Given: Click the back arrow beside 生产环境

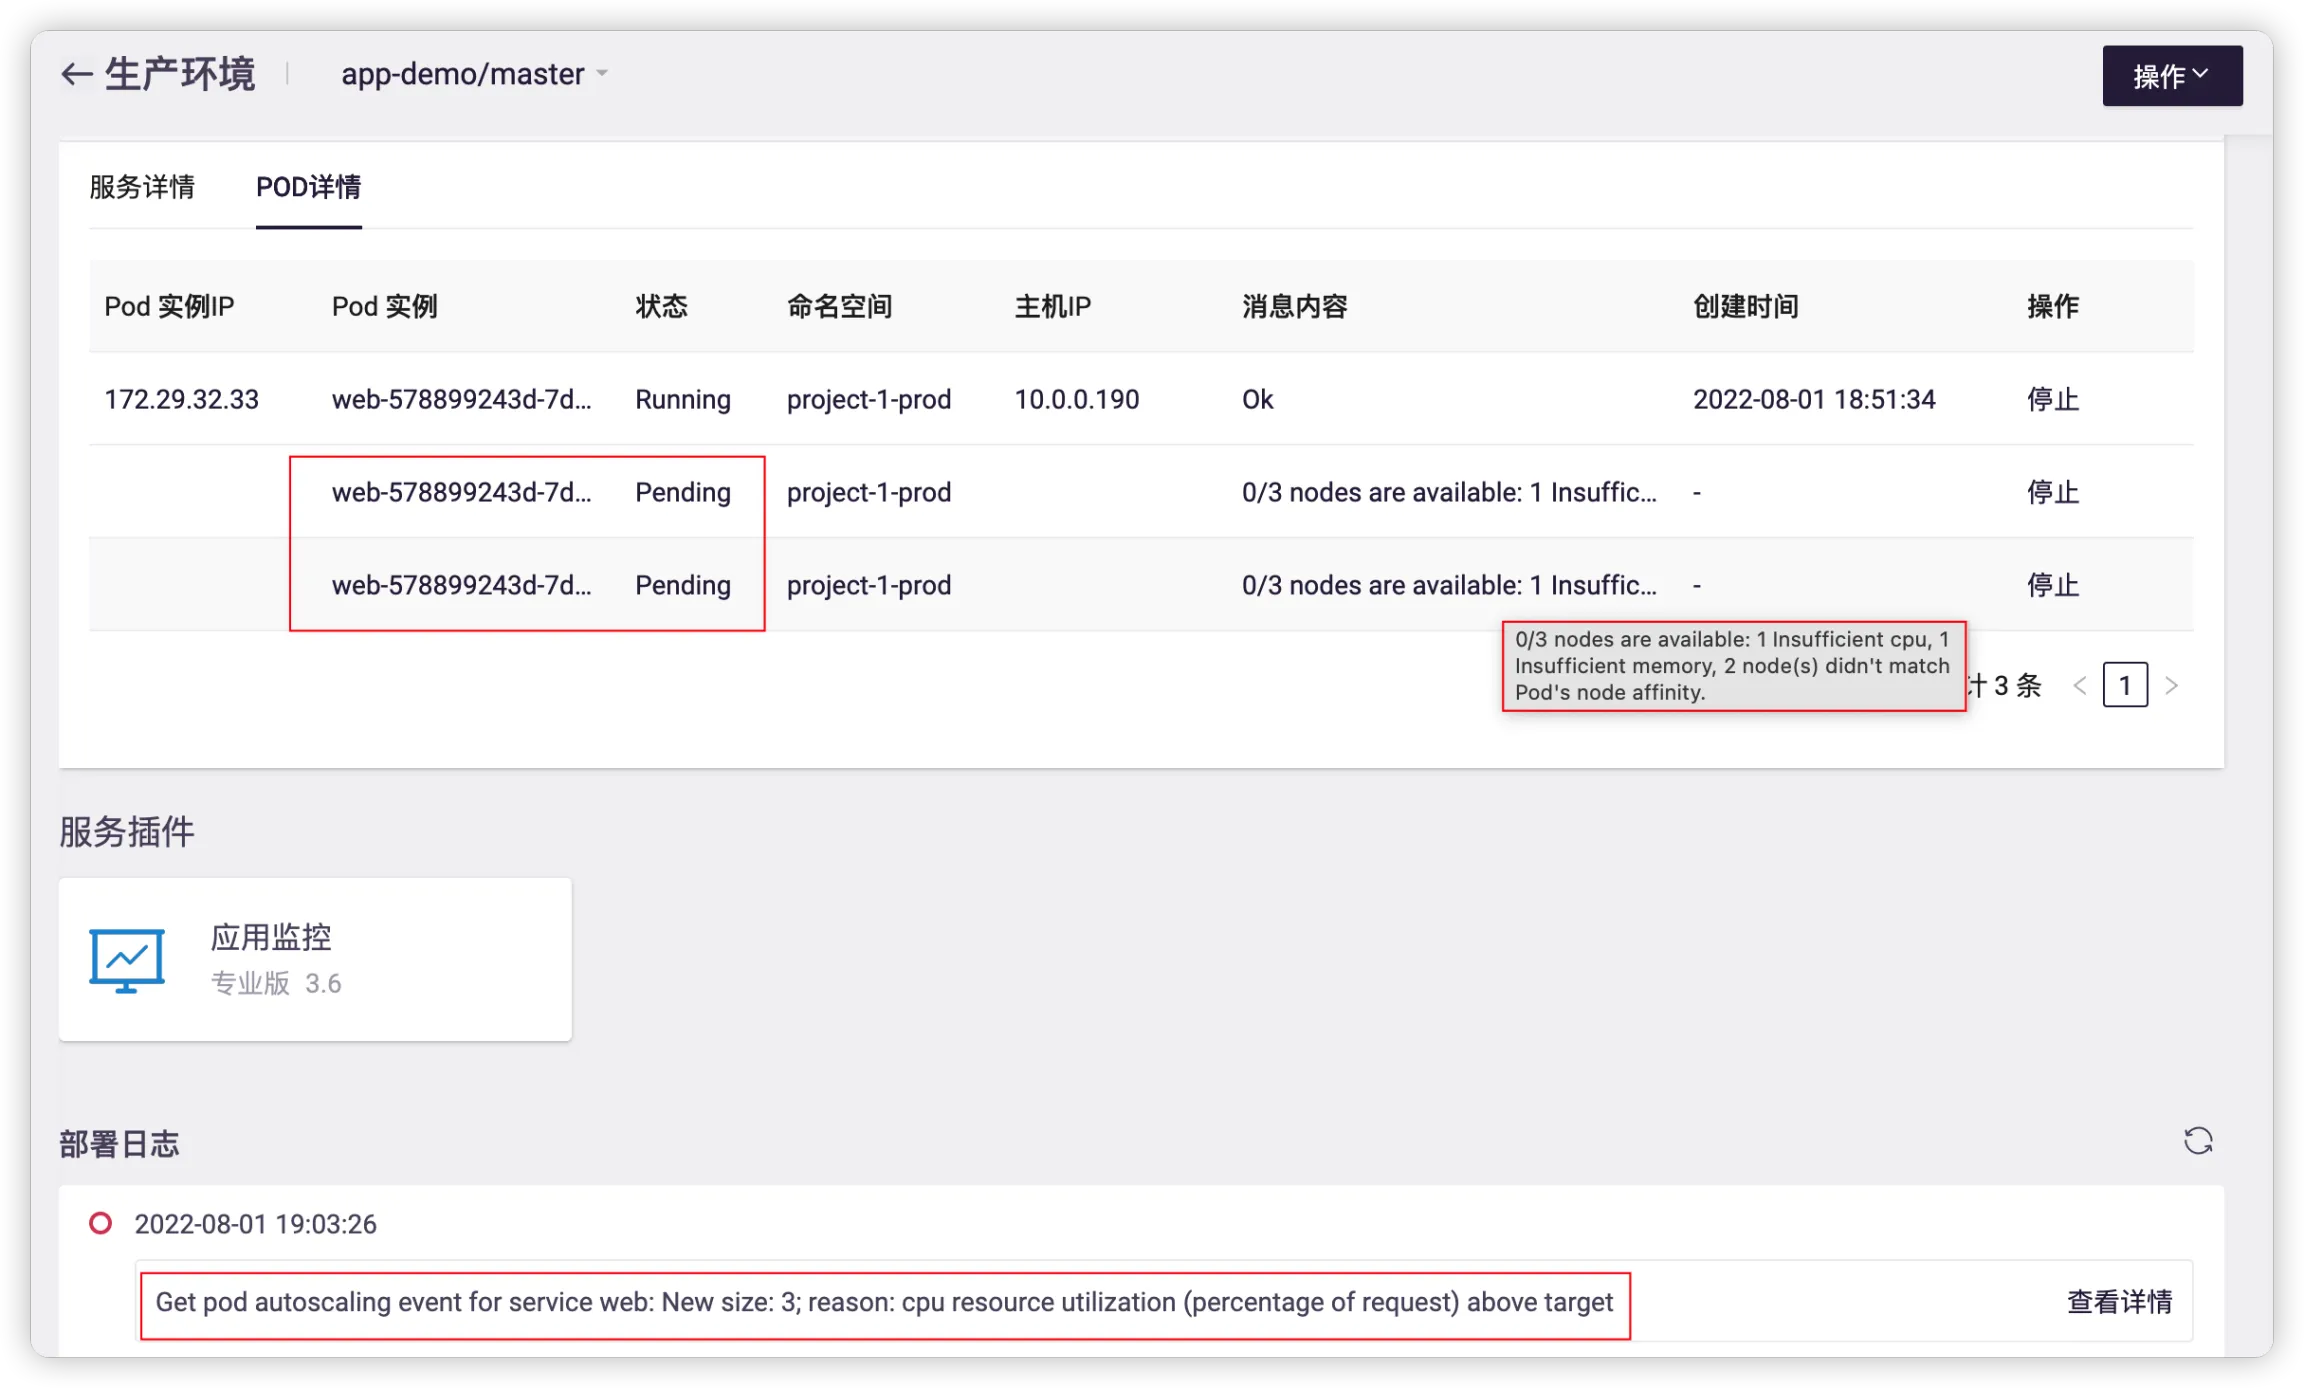Looking at the screenshot, I should [x=77, y=74].
